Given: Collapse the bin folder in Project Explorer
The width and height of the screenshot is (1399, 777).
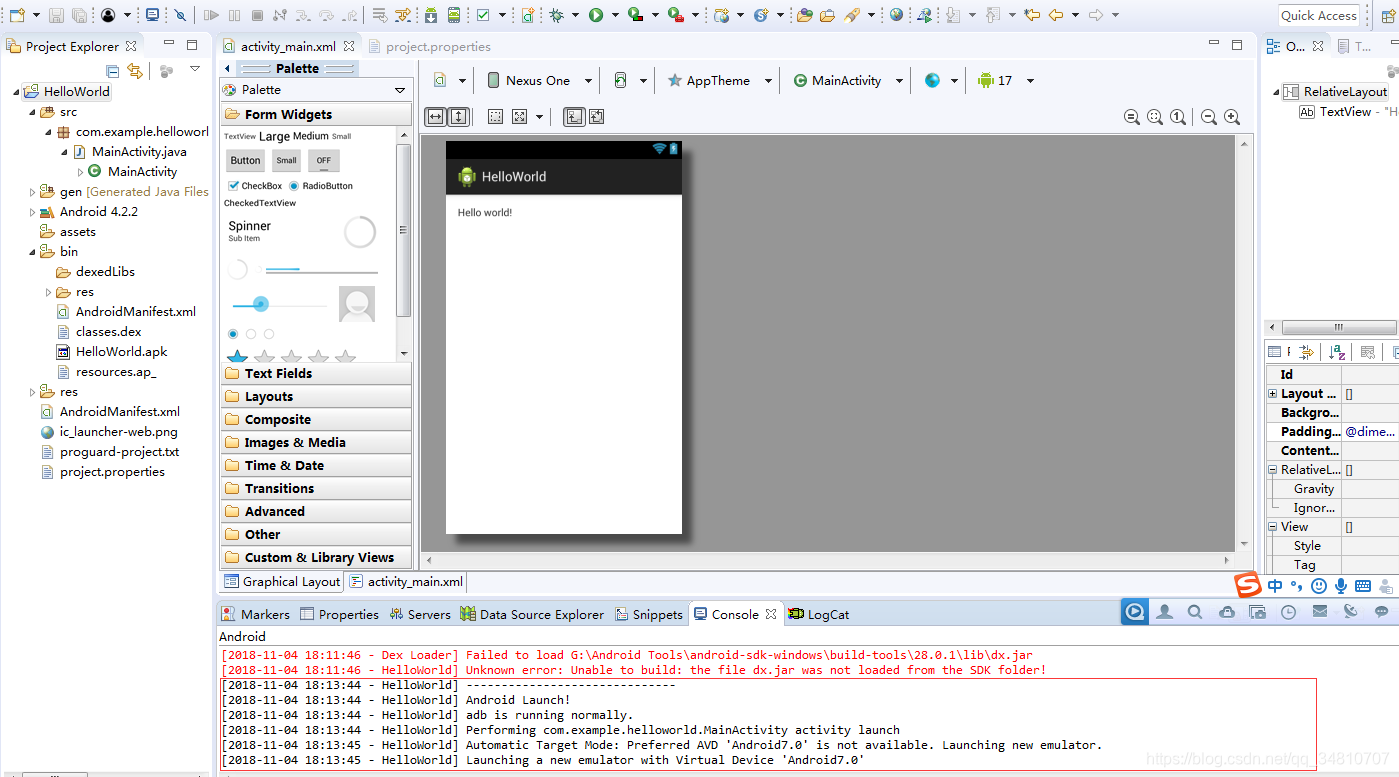Looking at the screenshot, I should pyautogui.click(x=32, y=252).
